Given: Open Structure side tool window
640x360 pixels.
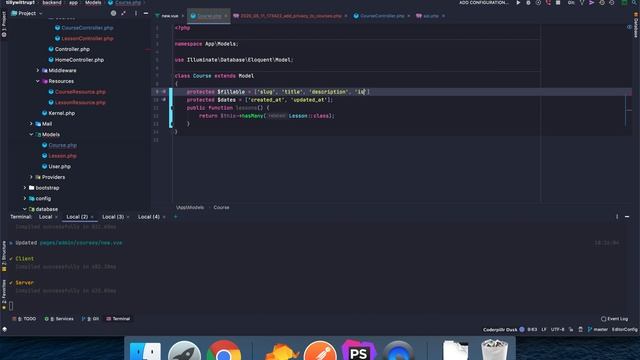Looking at the screenshot, I should click(4, 255).
